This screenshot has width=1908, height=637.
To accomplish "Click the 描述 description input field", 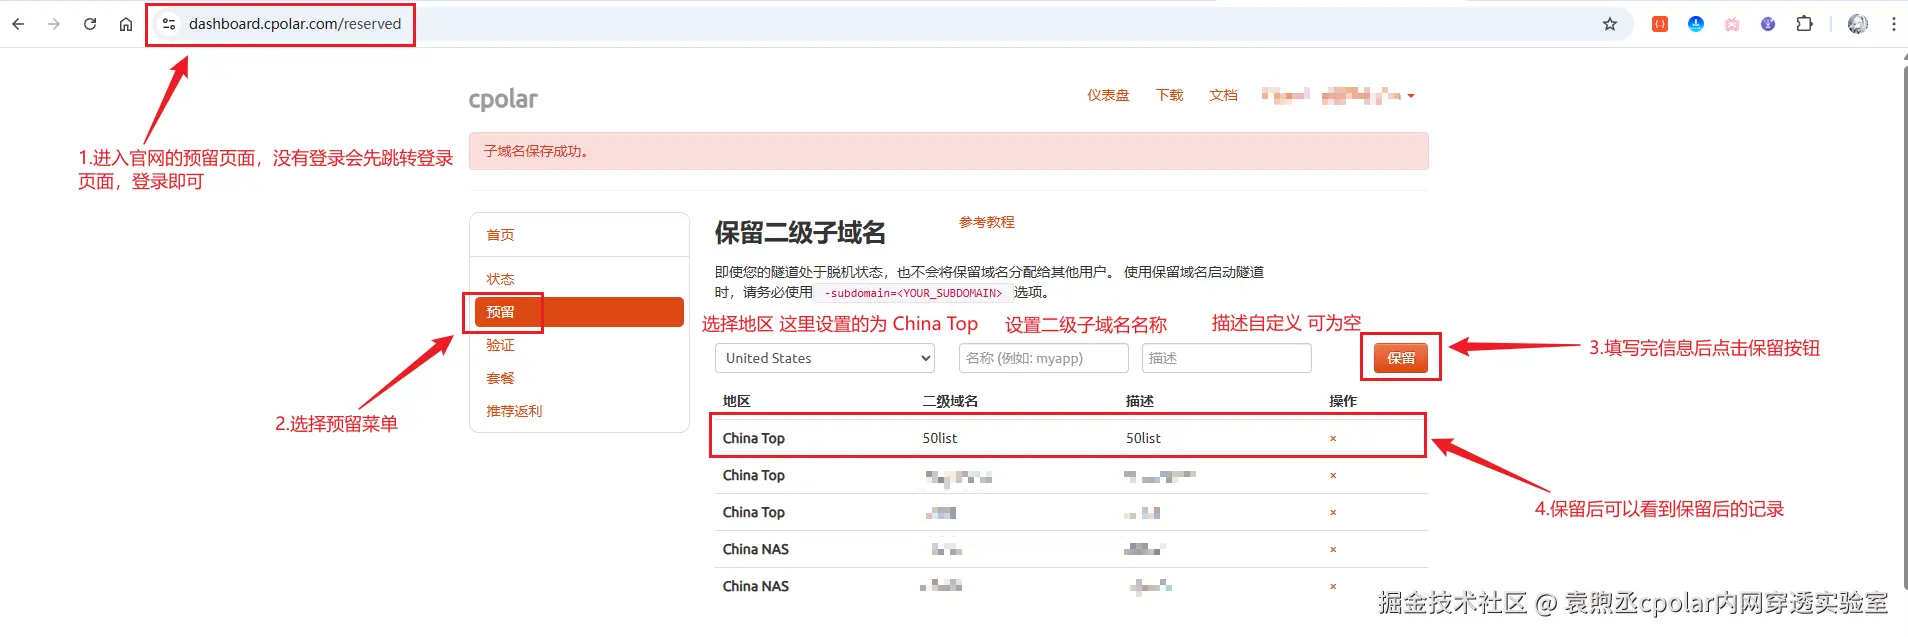I will point(1227,358).
